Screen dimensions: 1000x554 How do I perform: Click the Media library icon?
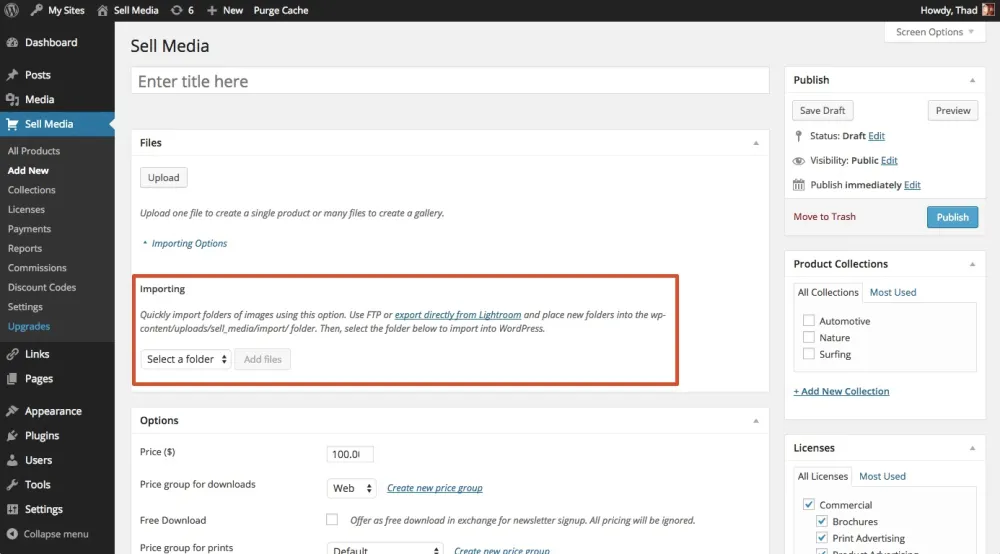point(12,99)
